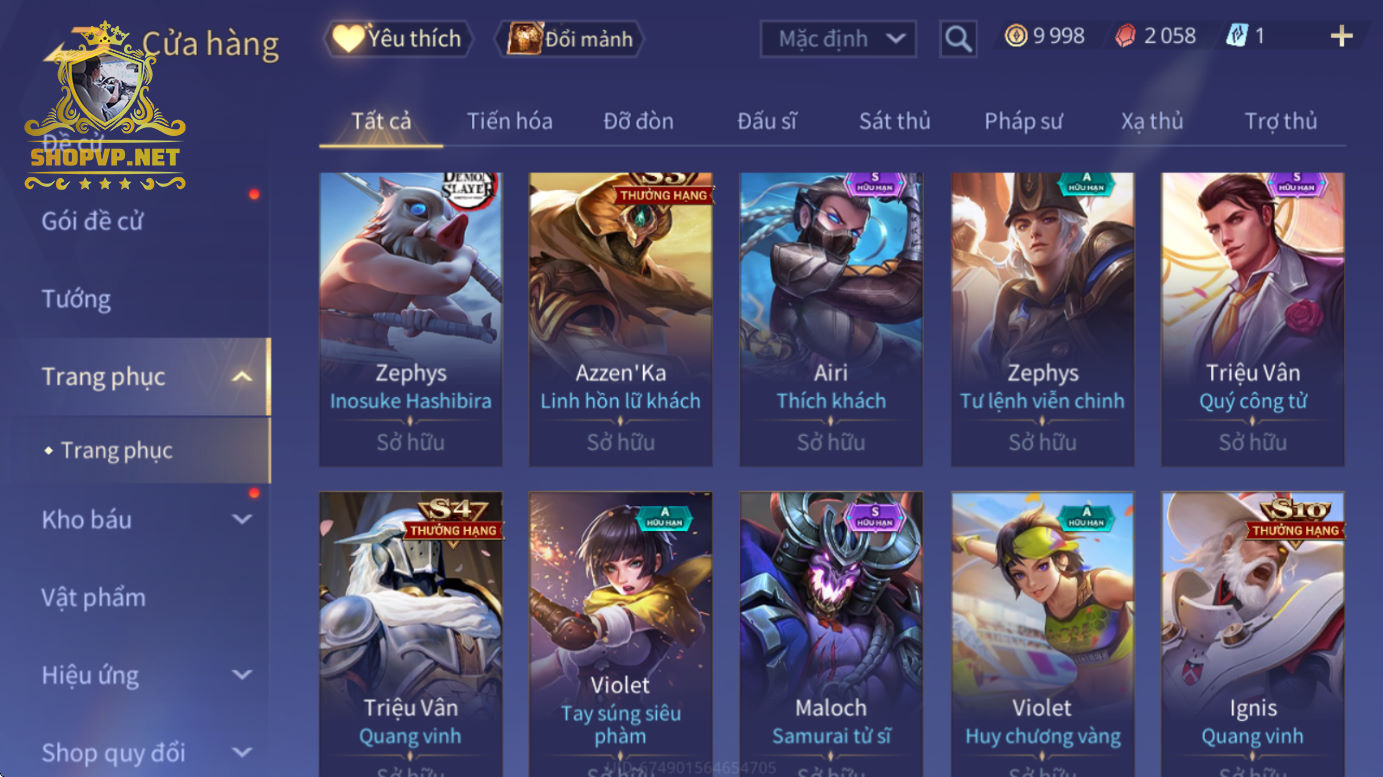
Task: Expand the Kho báu section
Action: (242, 519)
